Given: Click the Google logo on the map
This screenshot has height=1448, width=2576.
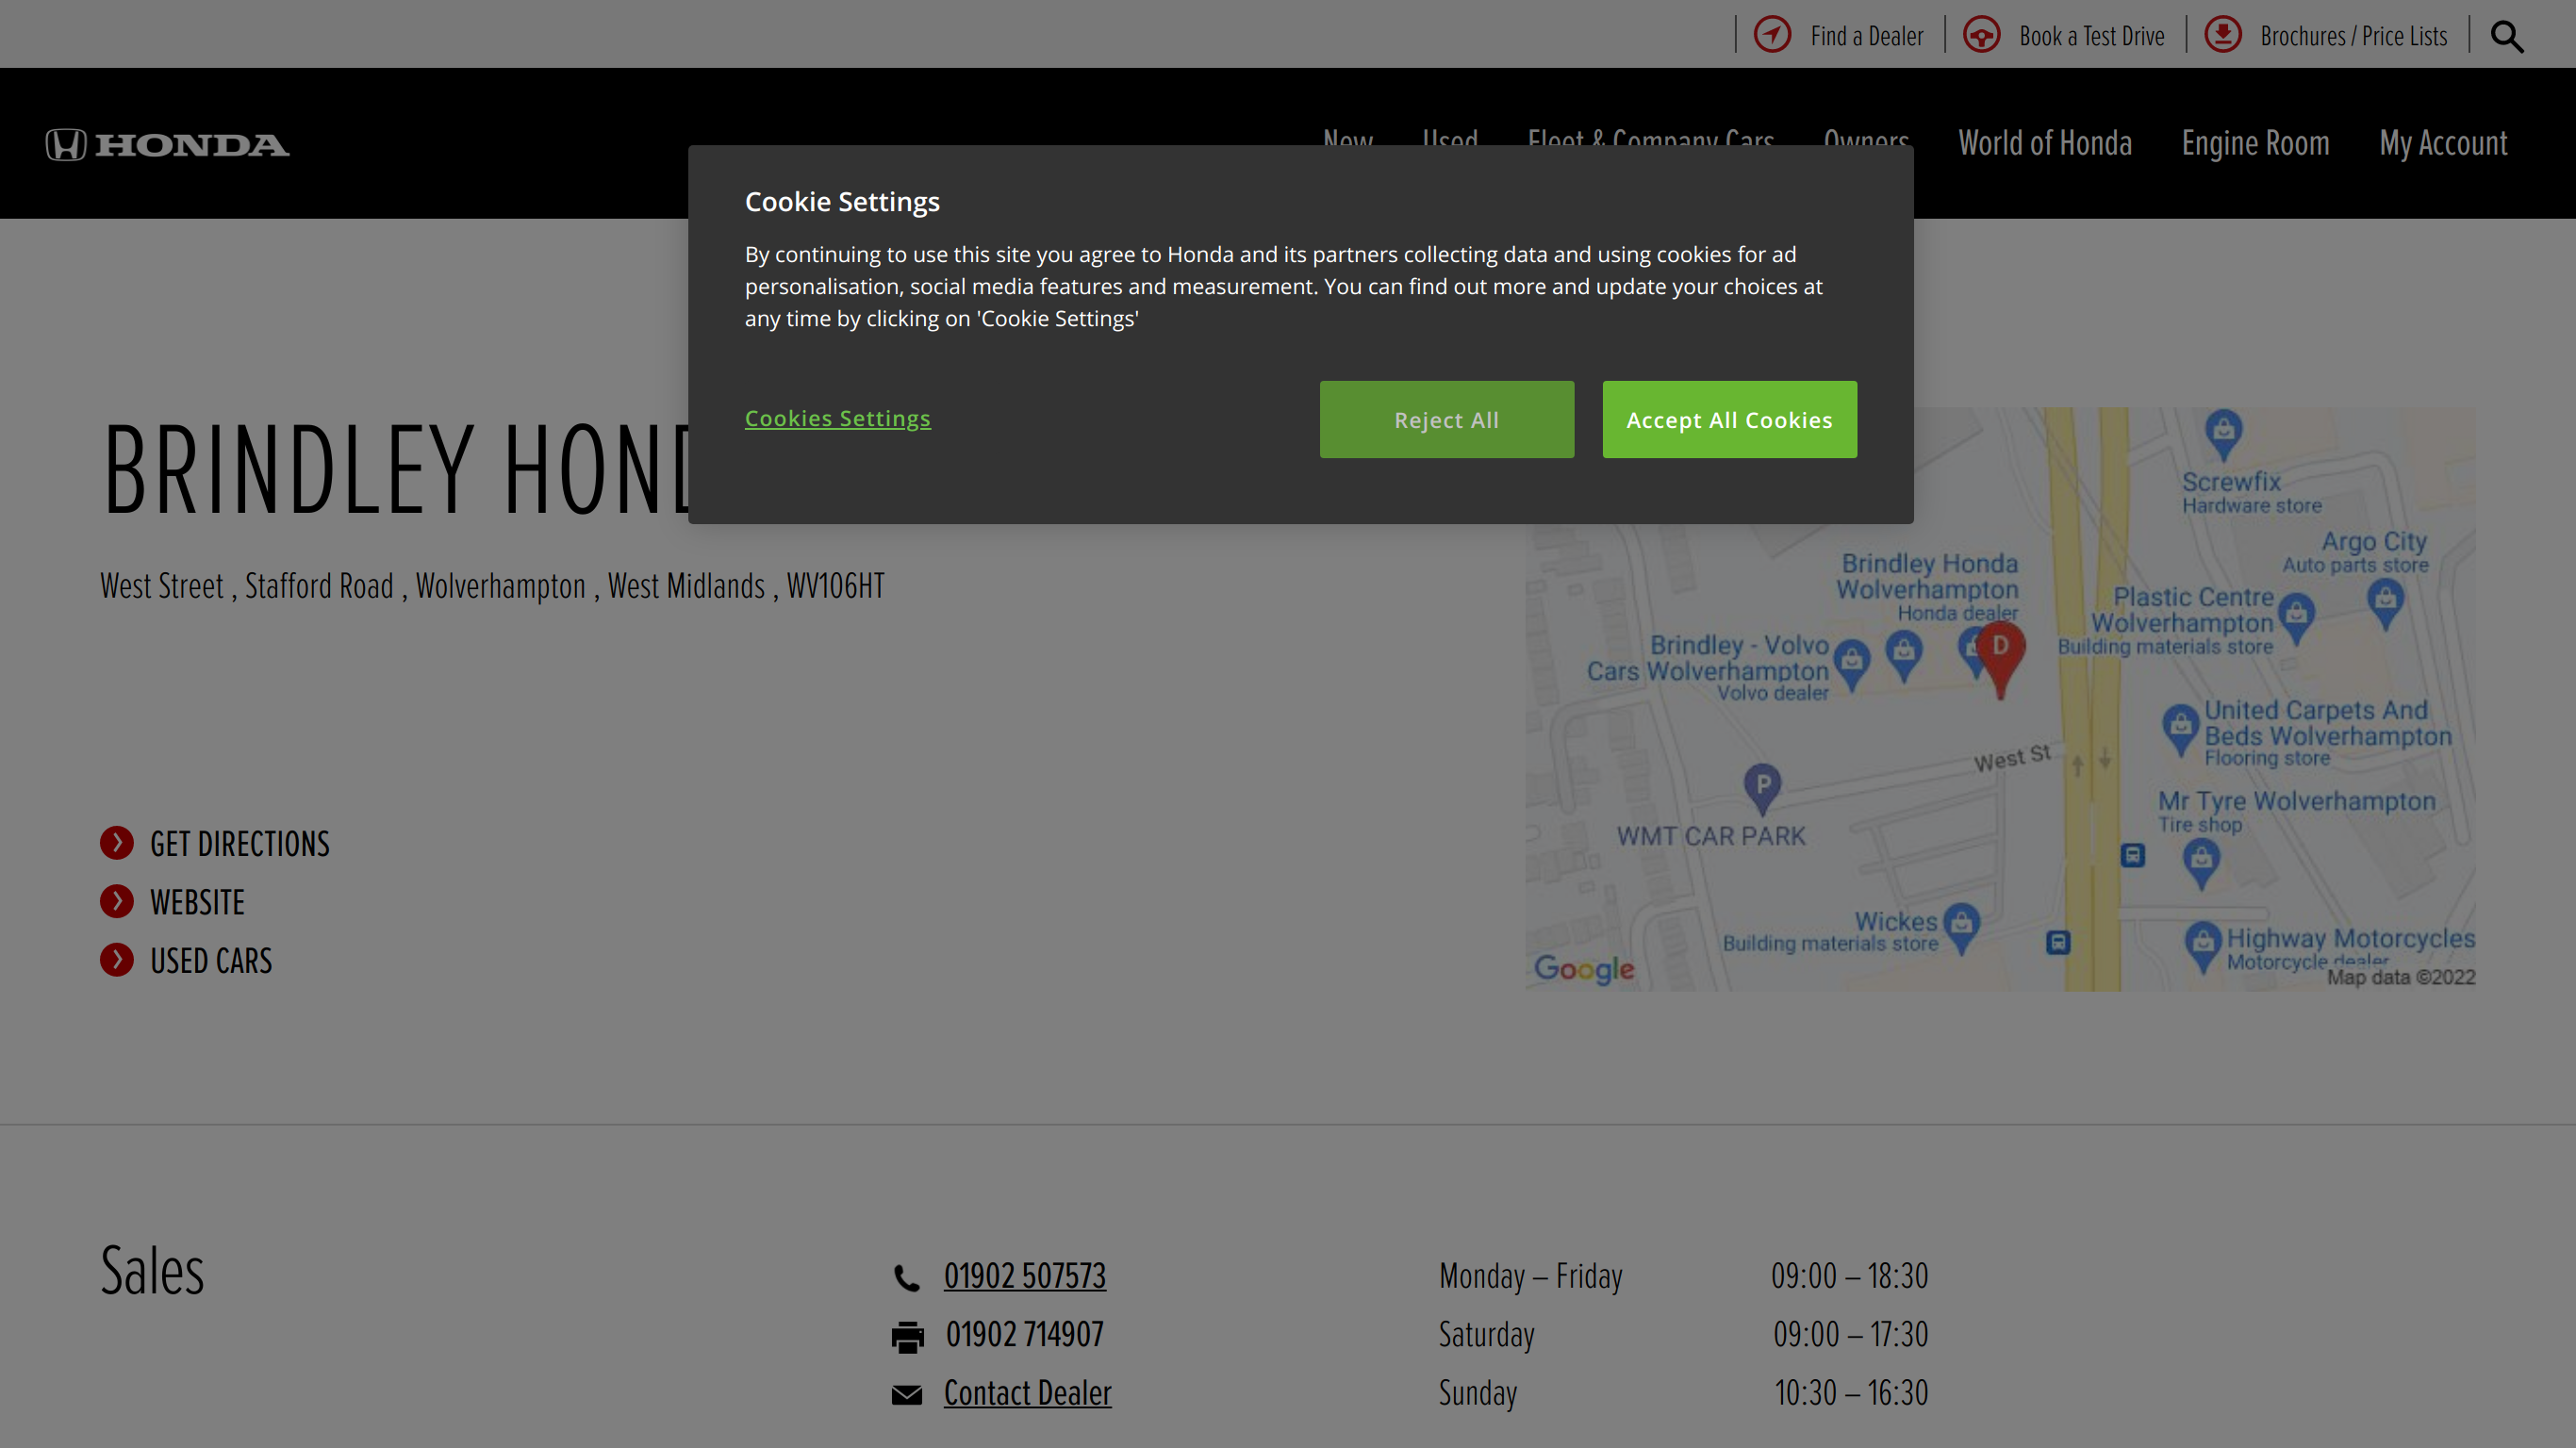Looking at the screenshot, I should click(1584, 968).
